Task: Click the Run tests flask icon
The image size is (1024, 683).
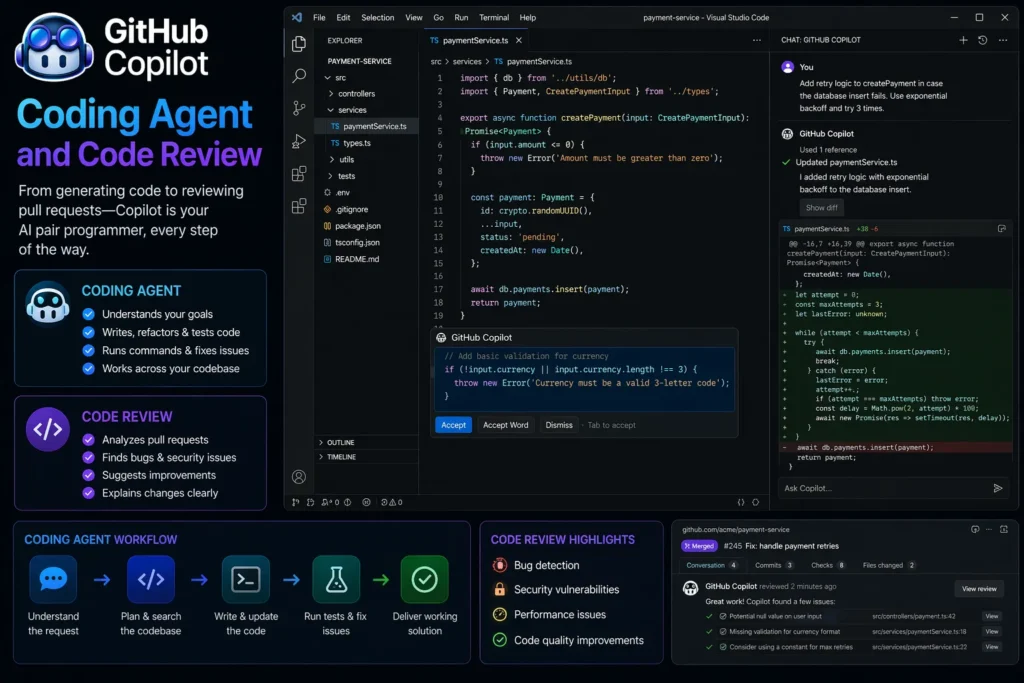Action: pyautogui.click(x=336, y=579)
